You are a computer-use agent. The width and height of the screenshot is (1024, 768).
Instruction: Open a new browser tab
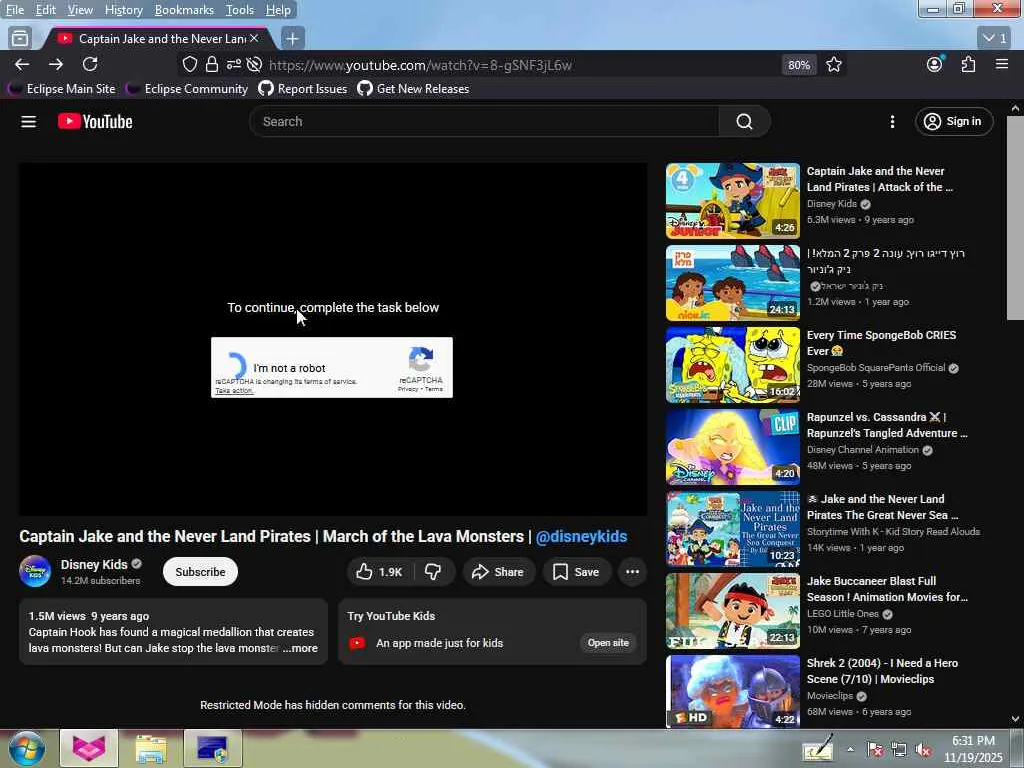292,39
